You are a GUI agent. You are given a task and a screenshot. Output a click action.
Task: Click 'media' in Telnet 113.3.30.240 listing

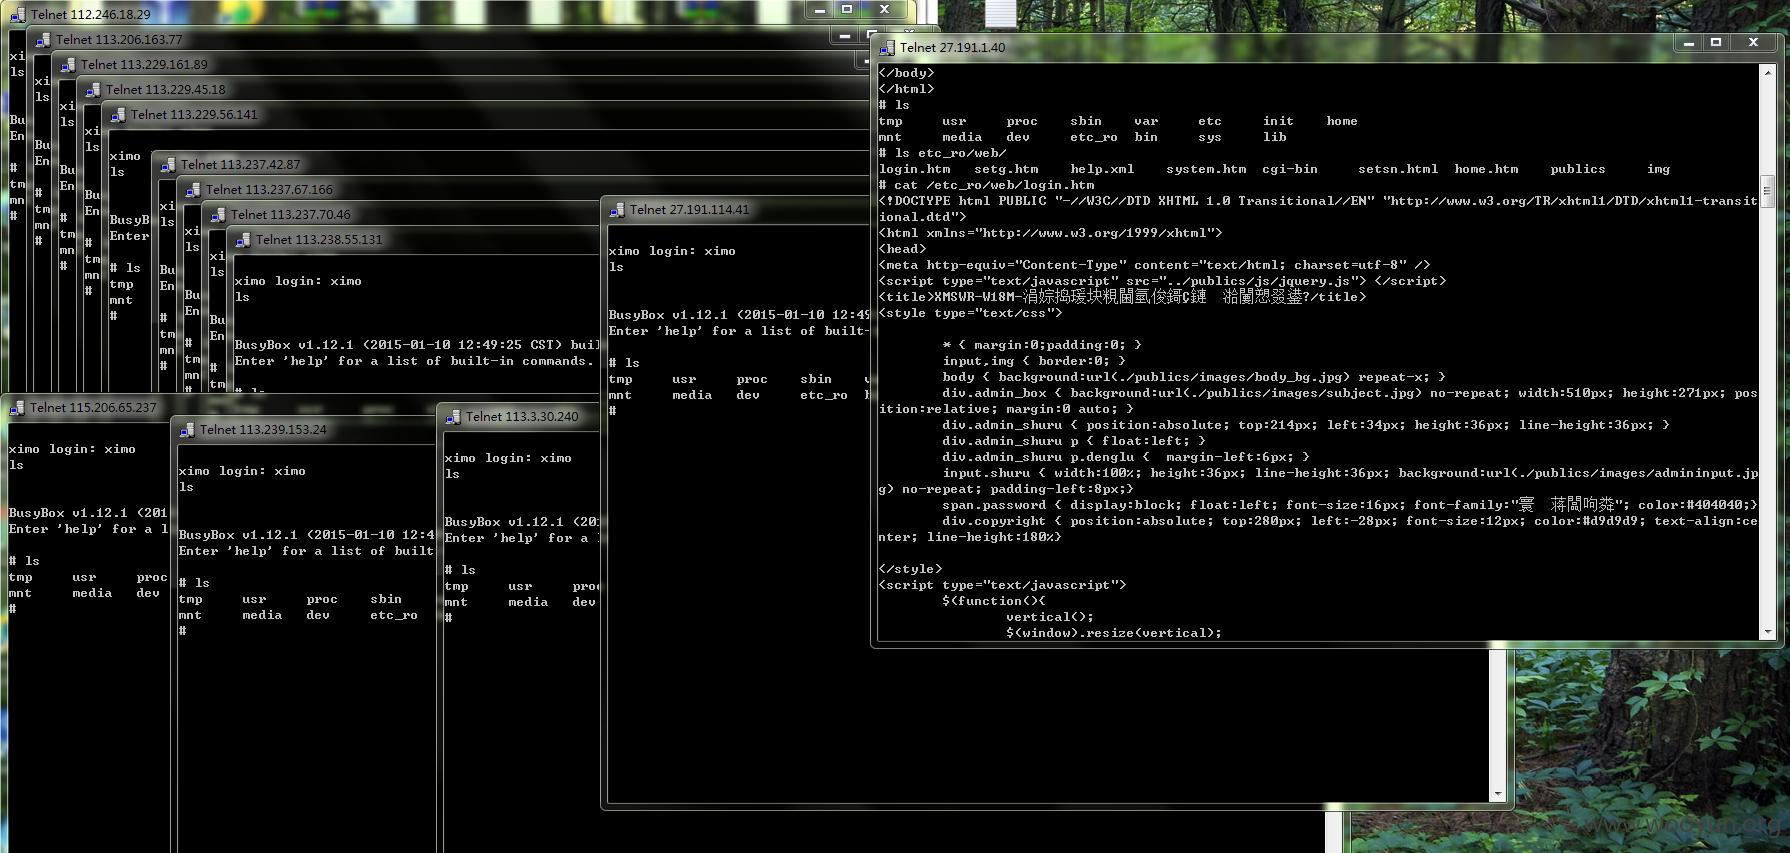tap(528, 602)
